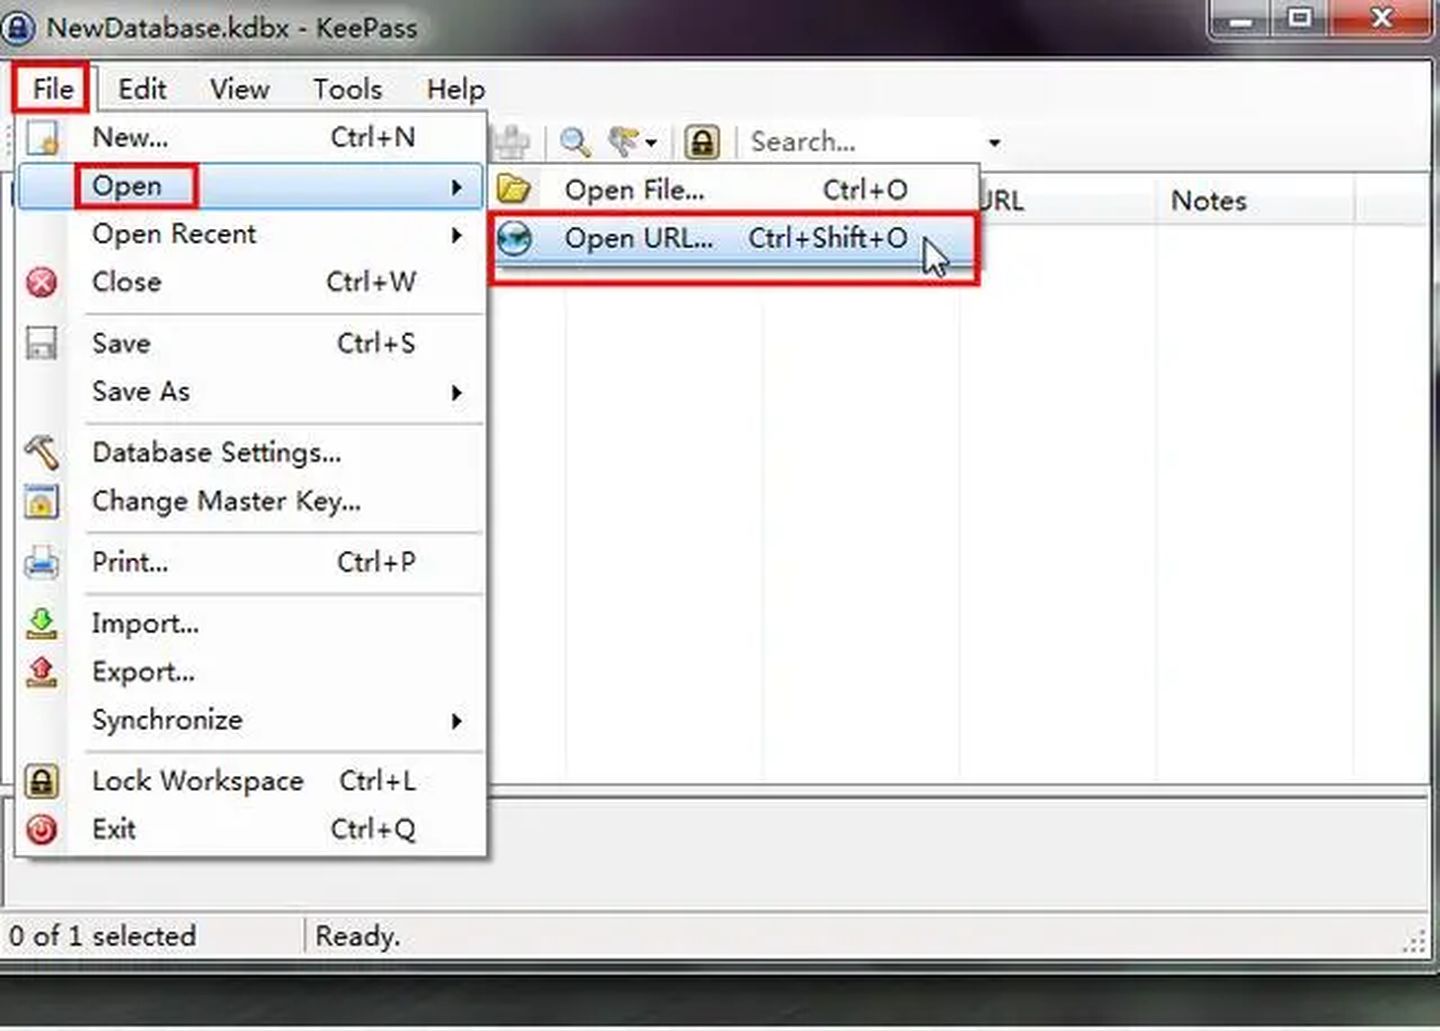Click the green arrow Import icon
The height and width of the screenshot is (1031, 1440).
point(41,624)
